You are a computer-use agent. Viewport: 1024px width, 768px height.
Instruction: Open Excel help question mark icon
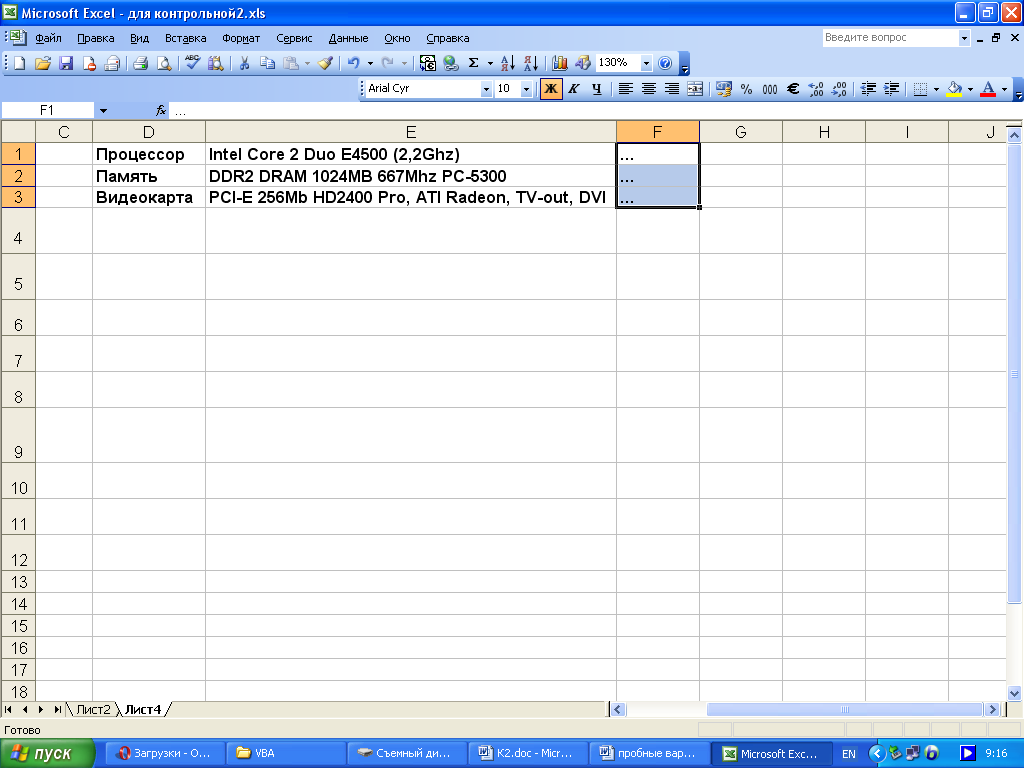[665, 63]
